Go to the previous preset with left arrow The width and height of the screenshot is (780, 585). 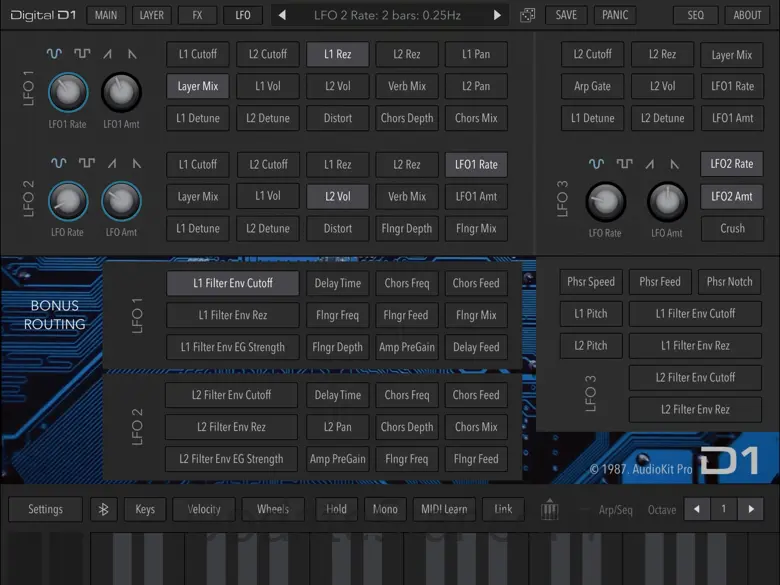point(282,15)
